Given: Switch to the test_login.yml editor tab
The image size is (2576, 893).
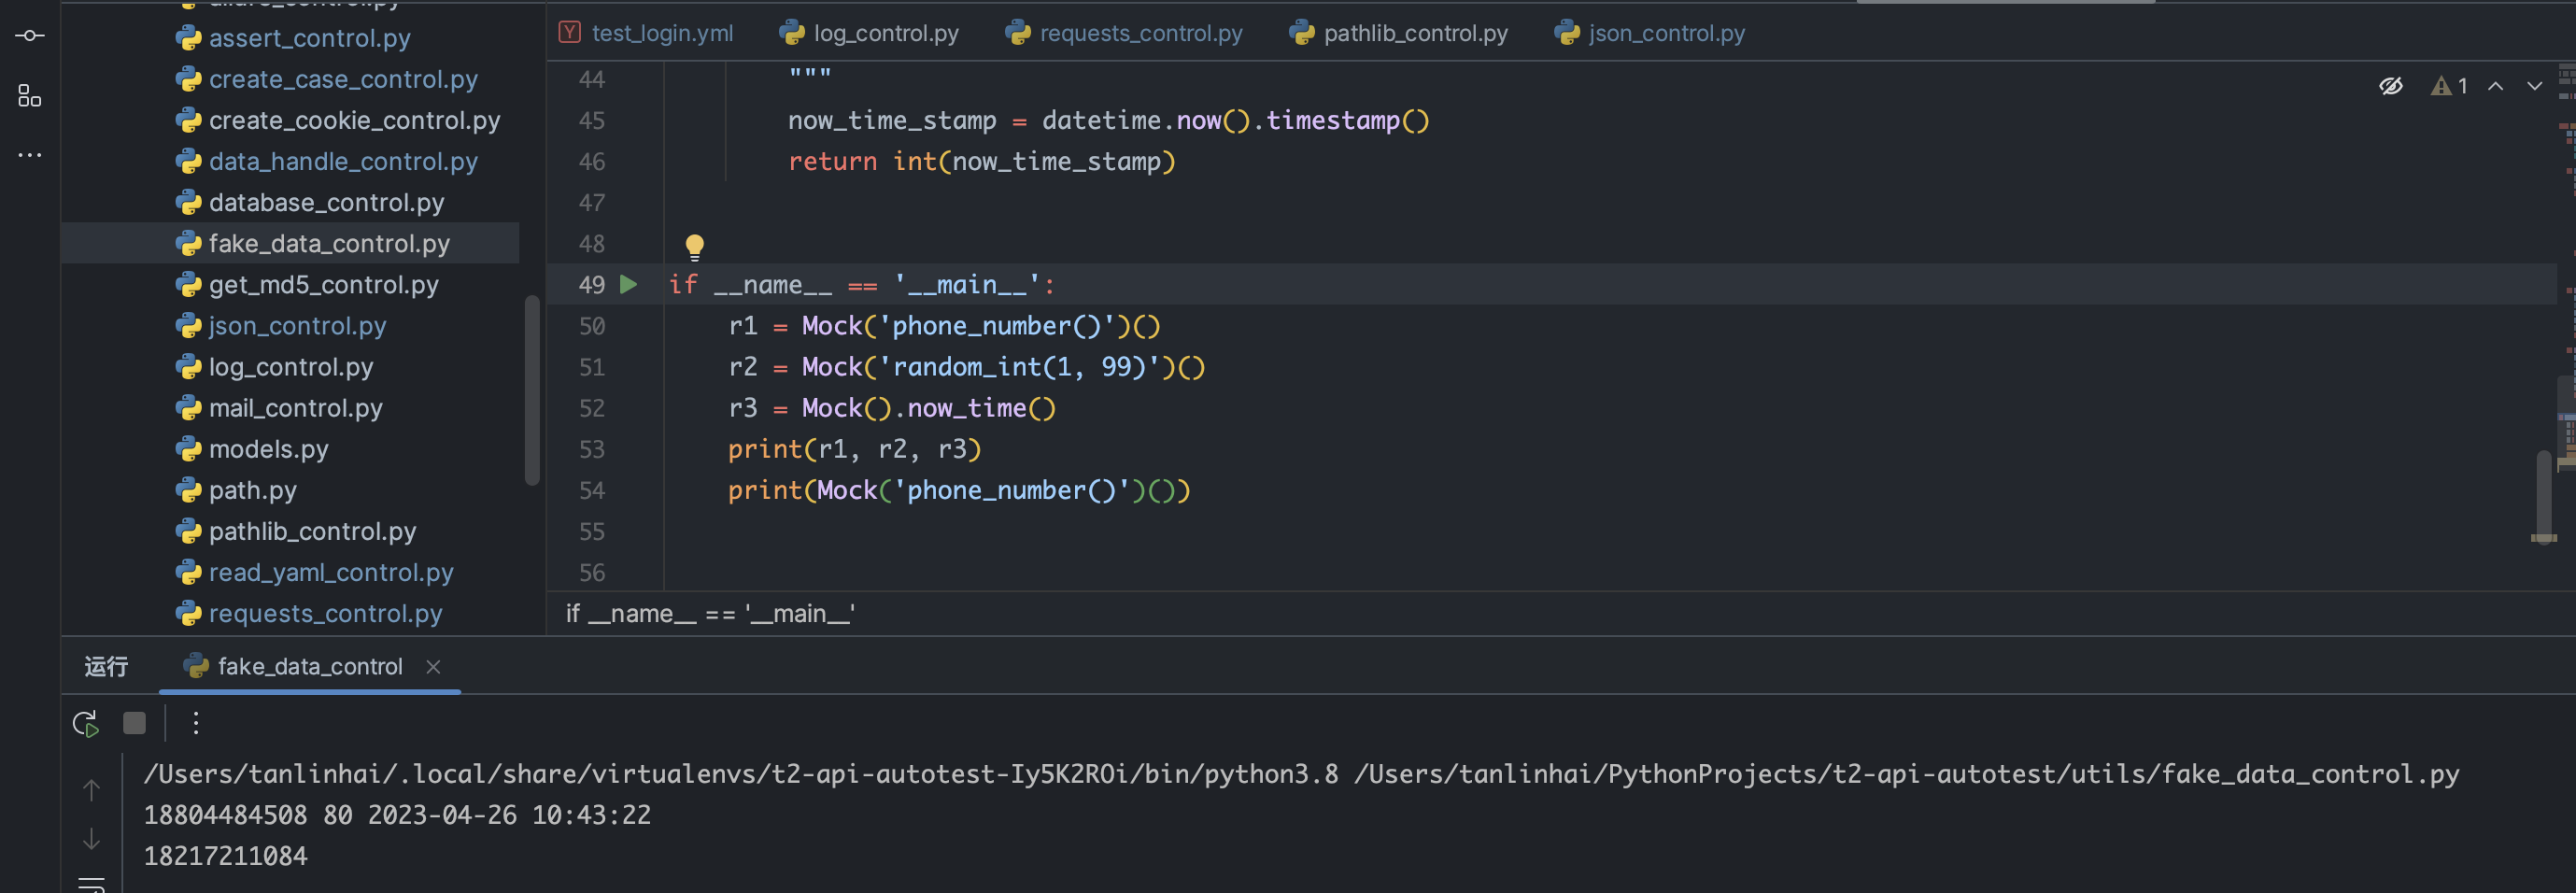Looking at the screenshot, I should coord(646,33).
